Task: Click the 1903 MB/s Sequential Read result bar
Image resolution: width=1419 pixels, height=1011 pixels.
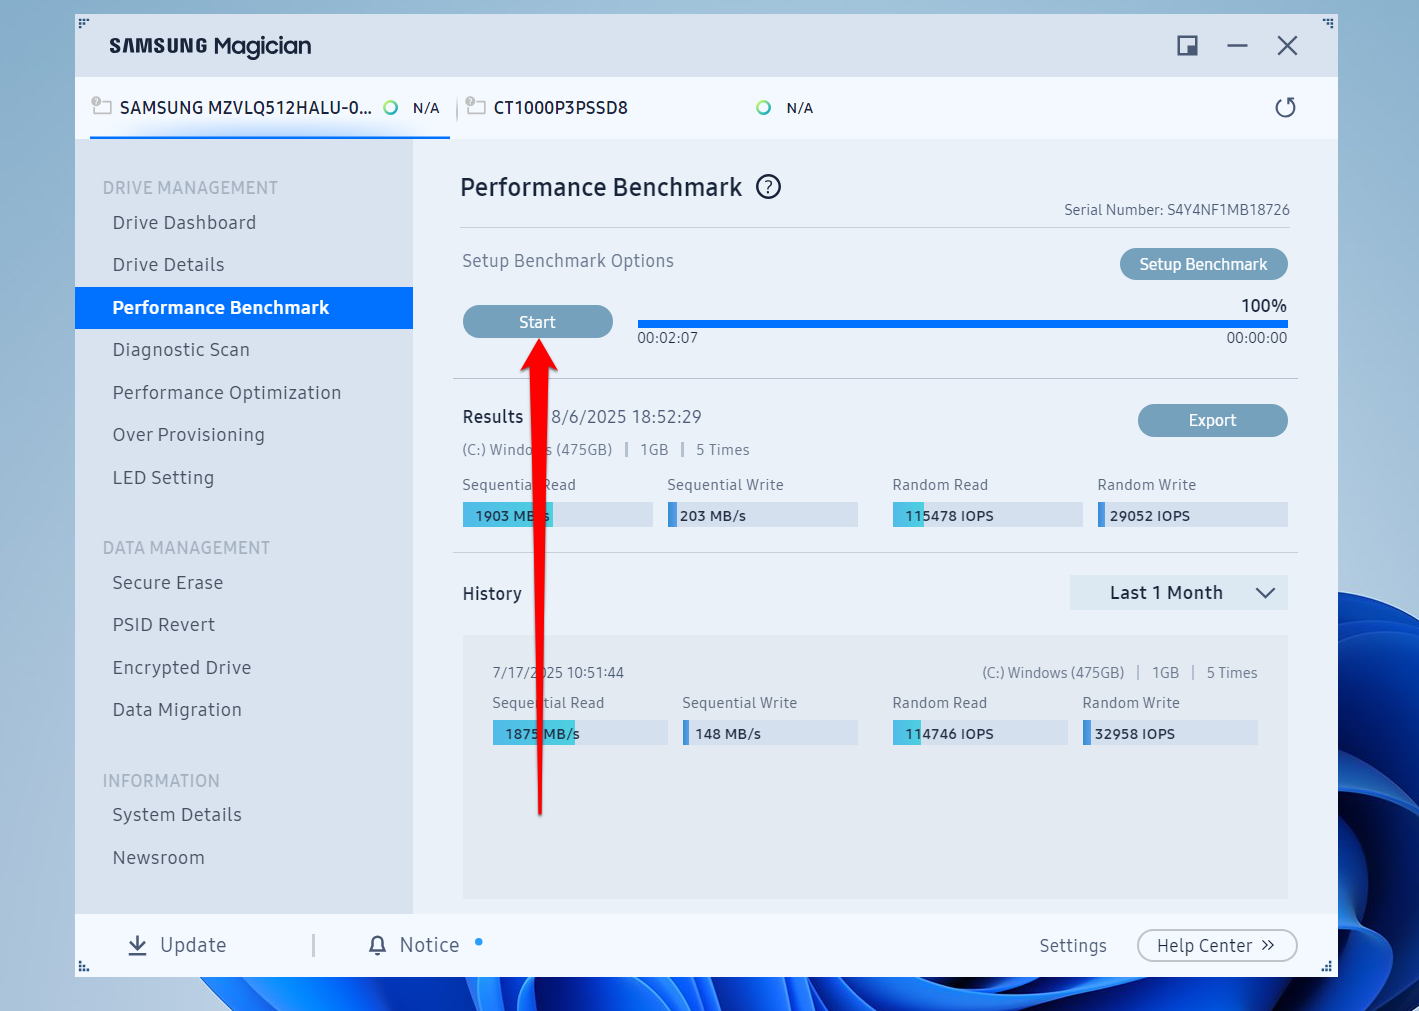Action: [558, 515]
